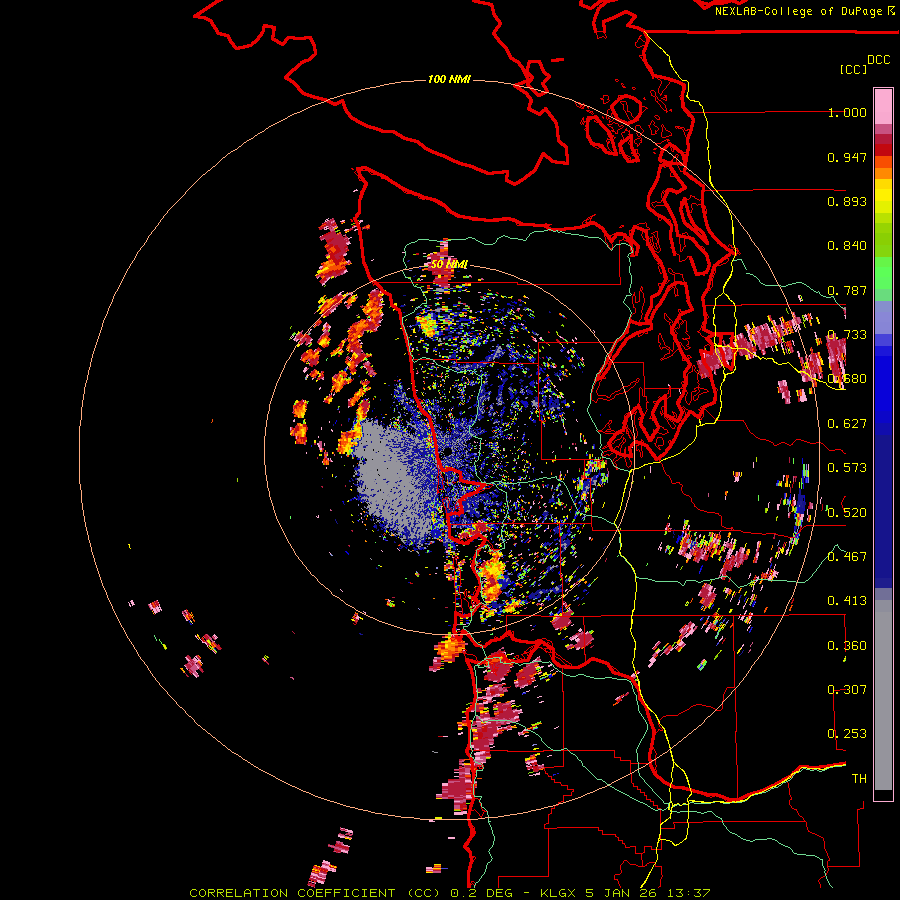Click the 50 NMI range ring label

coord(449,265)
